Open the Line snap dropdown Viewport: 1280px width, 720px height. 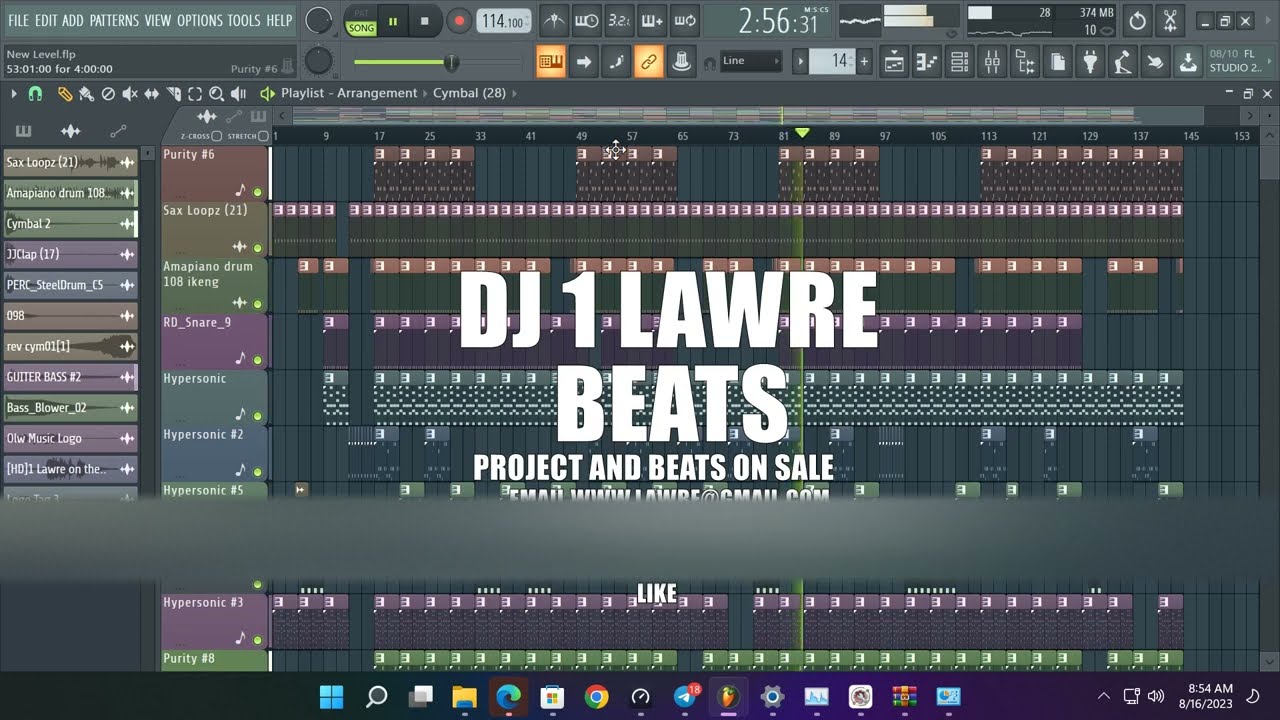[x=749, y=61]
